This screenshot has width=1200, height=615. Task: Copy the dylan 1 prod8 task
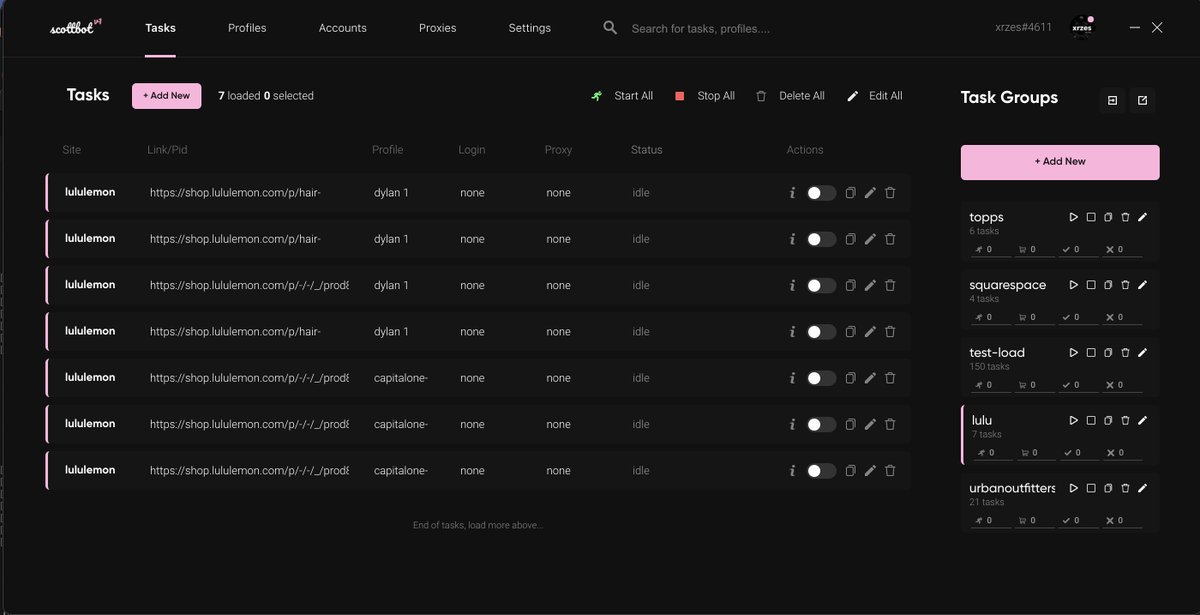[850, 286]
